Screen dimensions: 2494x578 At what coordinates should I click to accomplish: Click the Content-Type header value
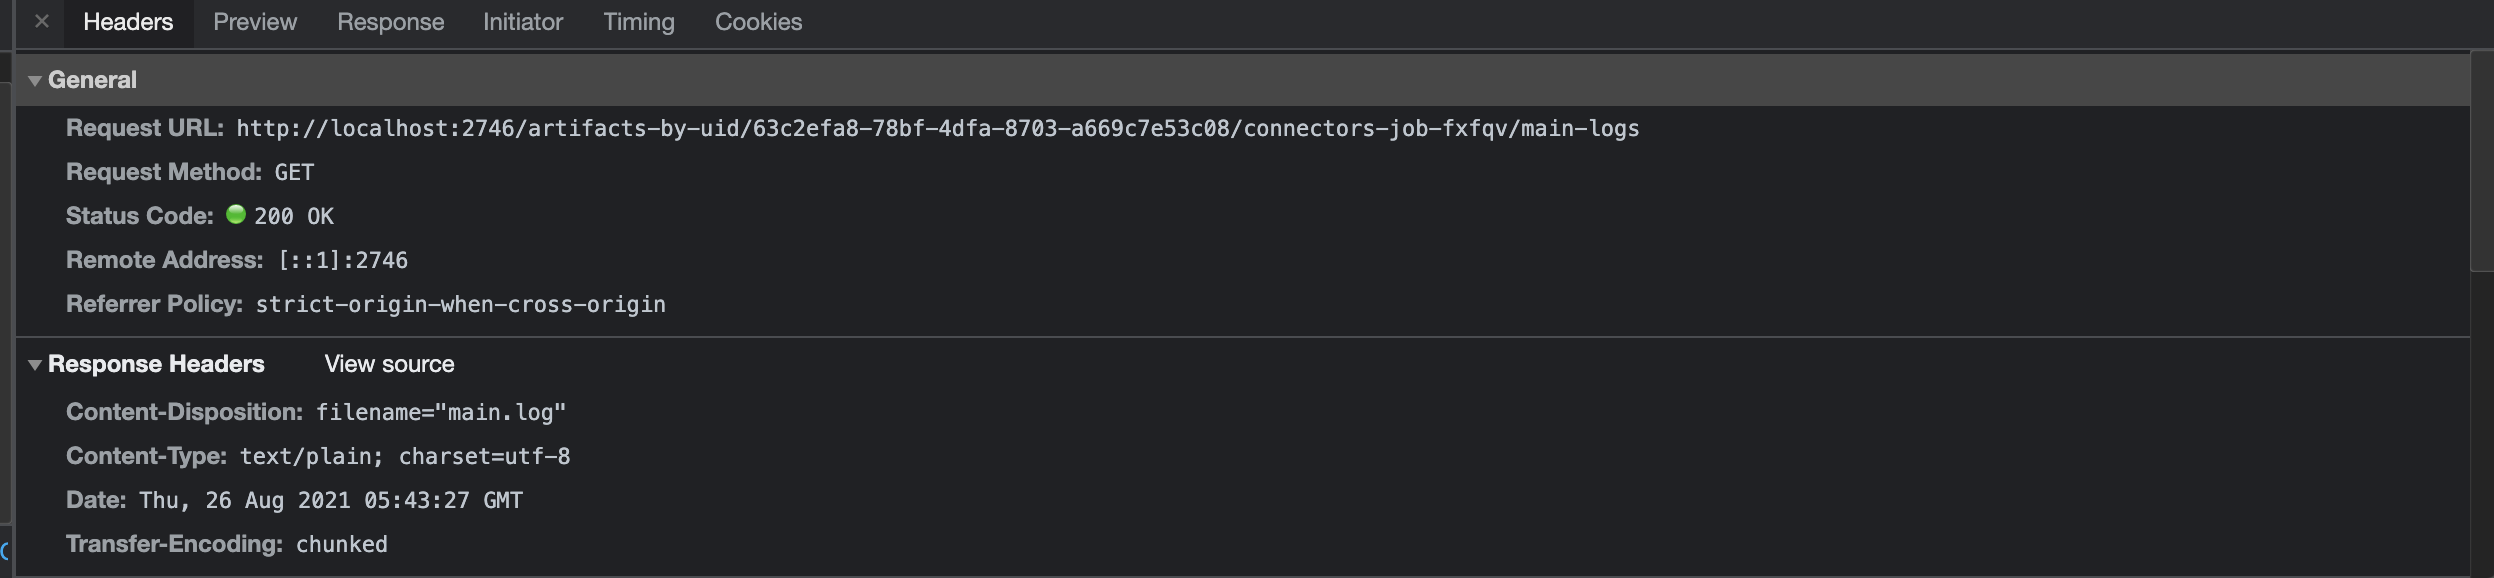click(x=405, y=457)
